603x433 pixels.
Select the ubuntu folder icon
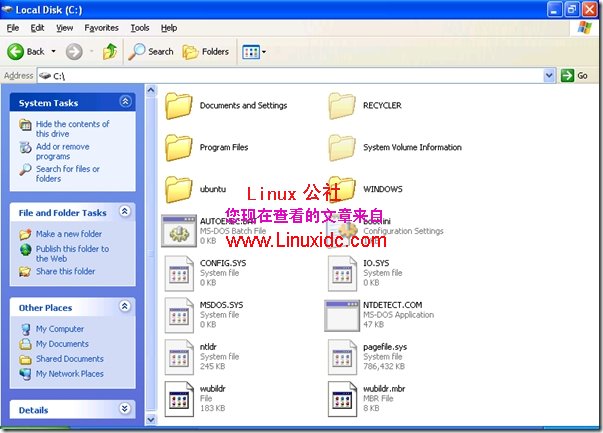pos(178,190)
